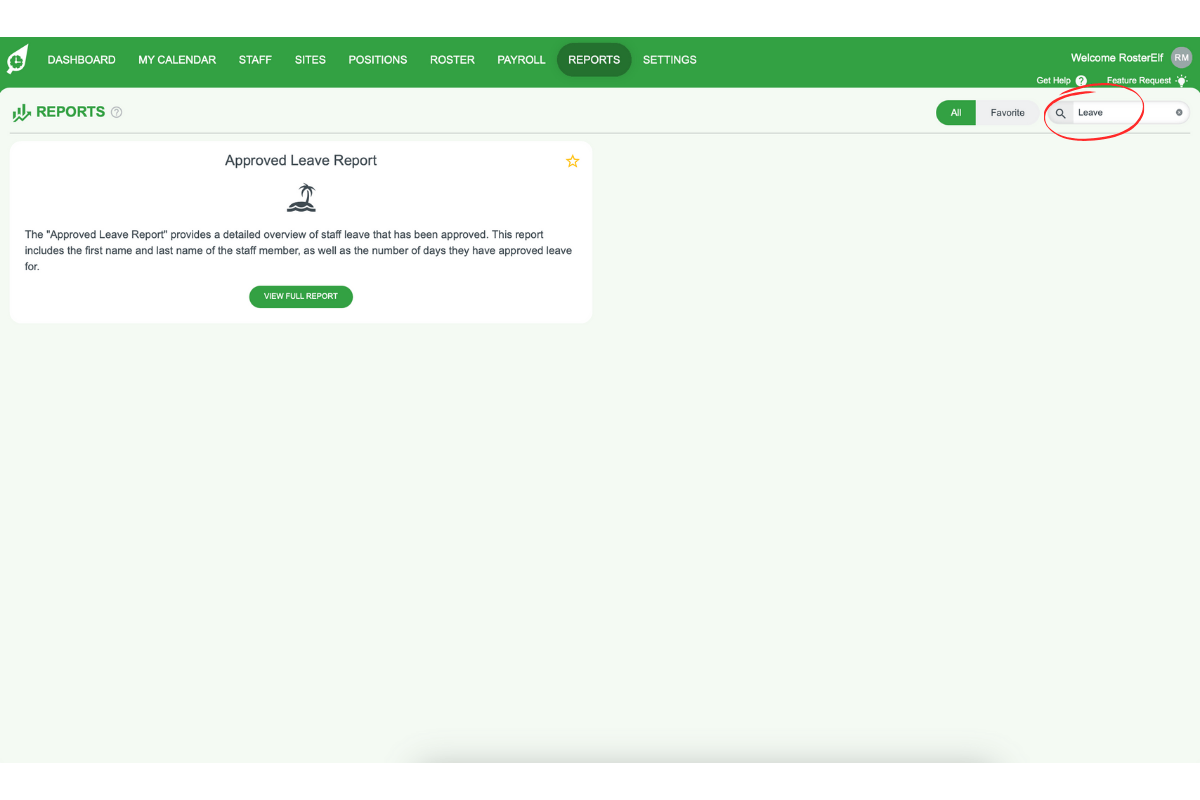The height and width of the screenshot is (800, 1200).
Task: Favorite the Approved Leave Report with star
Action: point(572,161)
